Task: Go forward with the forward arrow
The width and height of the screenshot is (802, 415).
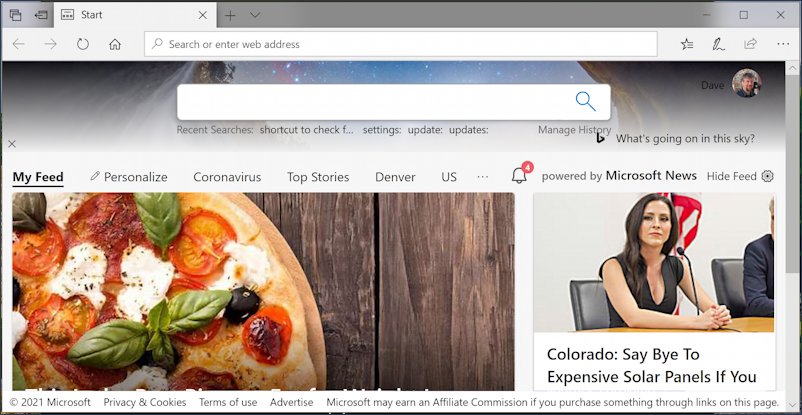Action: point(51,44)
